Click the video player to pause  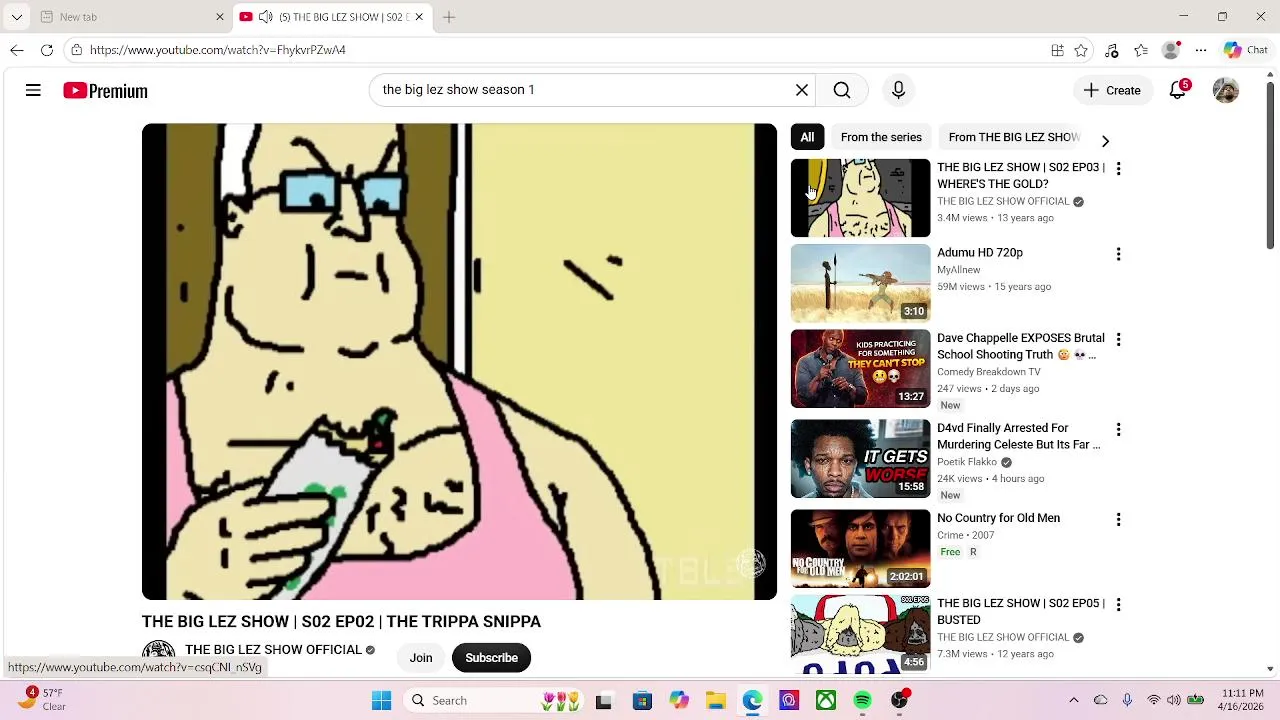click(x=459, y=361)
